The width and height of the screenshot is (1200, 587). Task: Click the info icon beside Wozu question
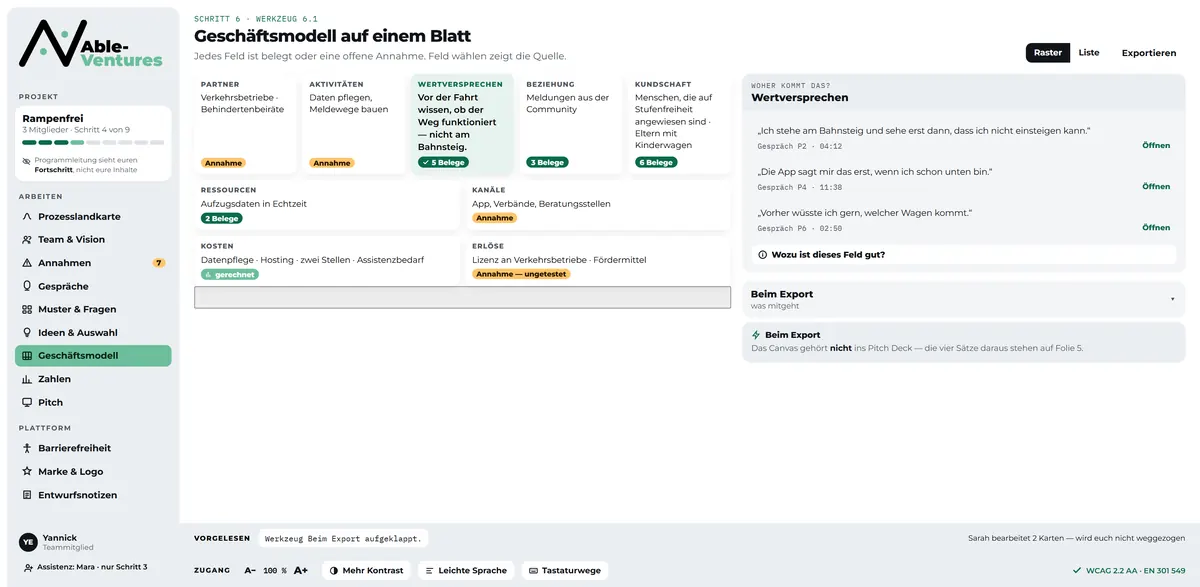click(763, 255)
